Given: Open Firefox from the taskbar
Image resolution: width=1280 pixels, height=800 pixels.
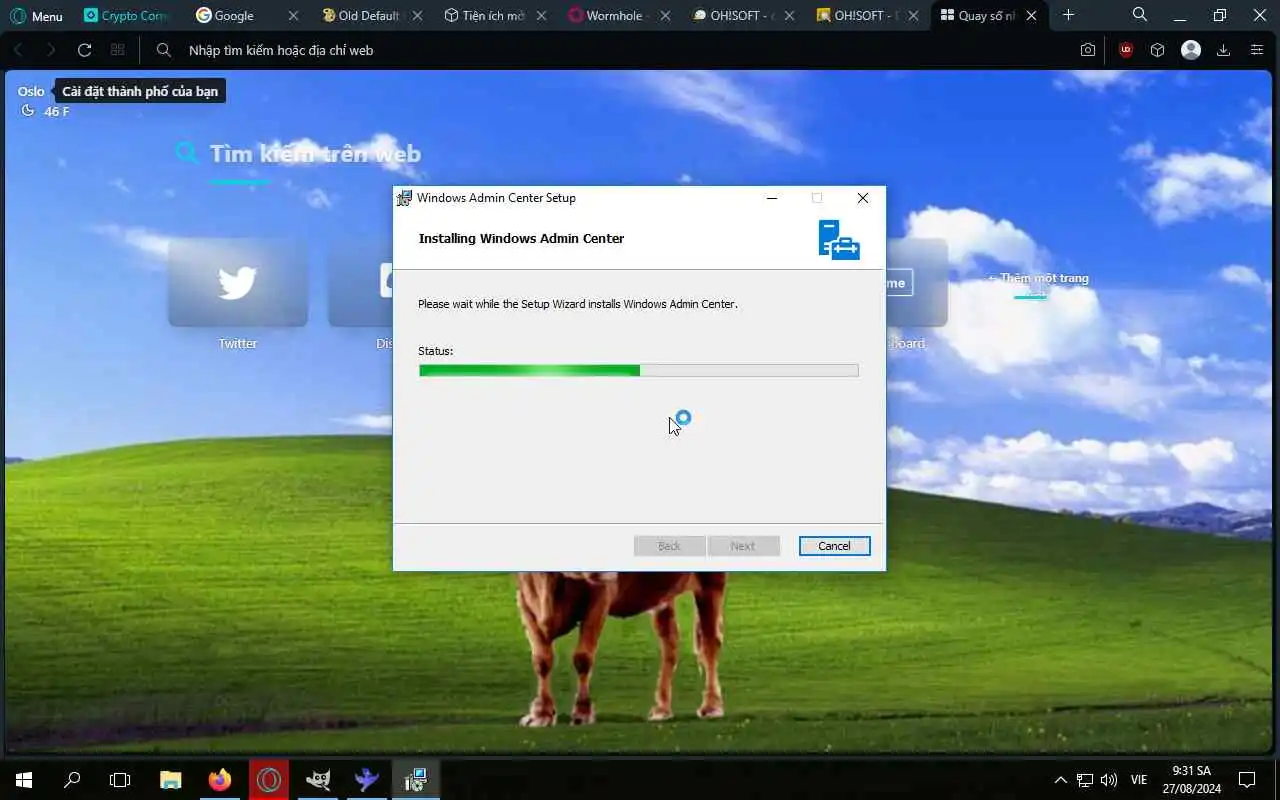Looking at the screenshot, I should click(x=220, y=780).
